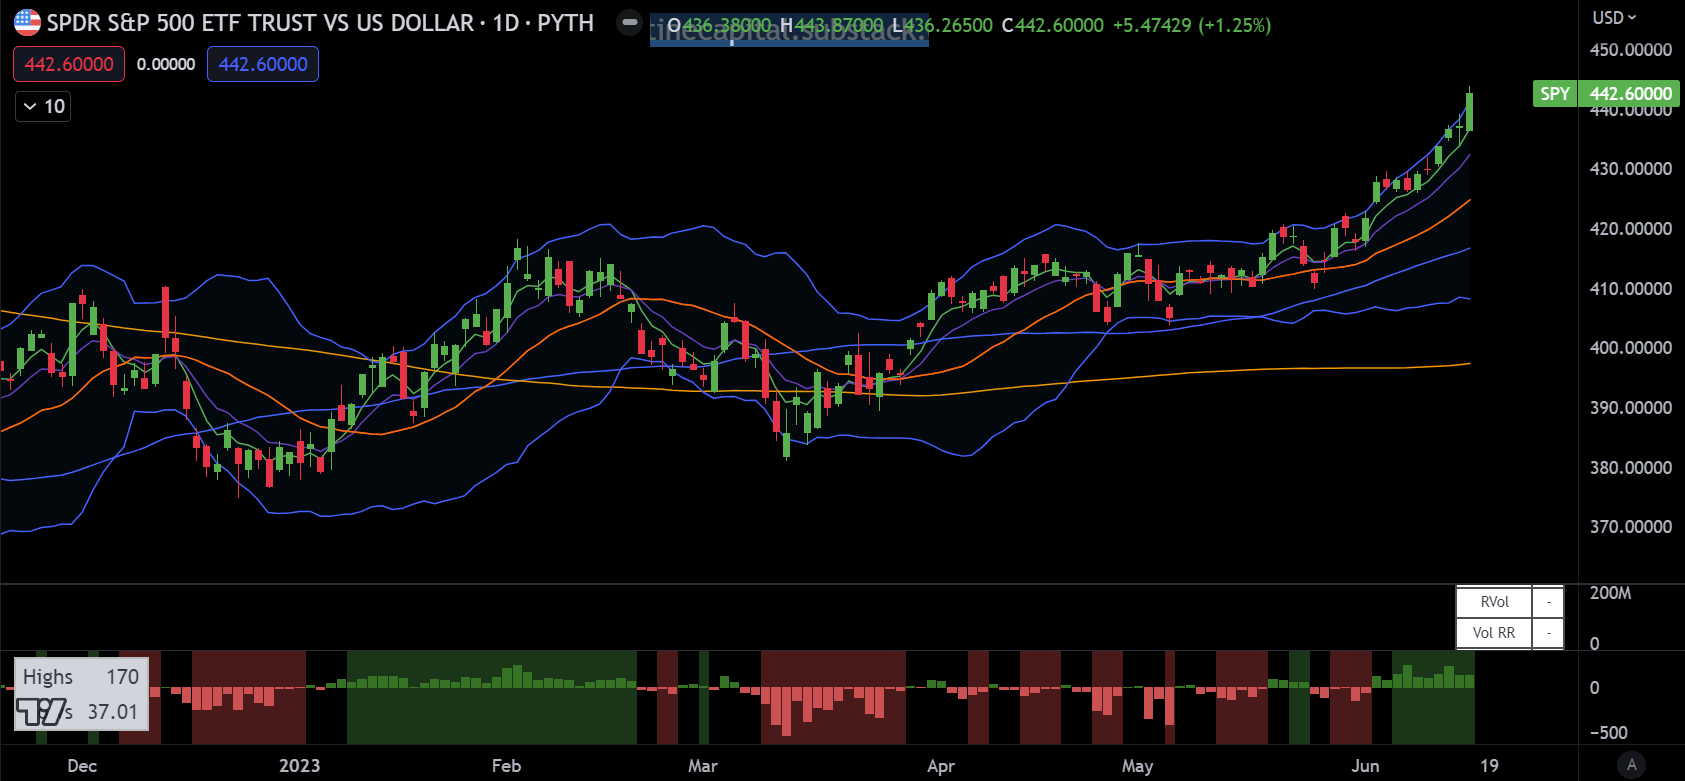1685x781 pixels.
Task: Select the low value L436.26500
Action: tap(943, 25)
